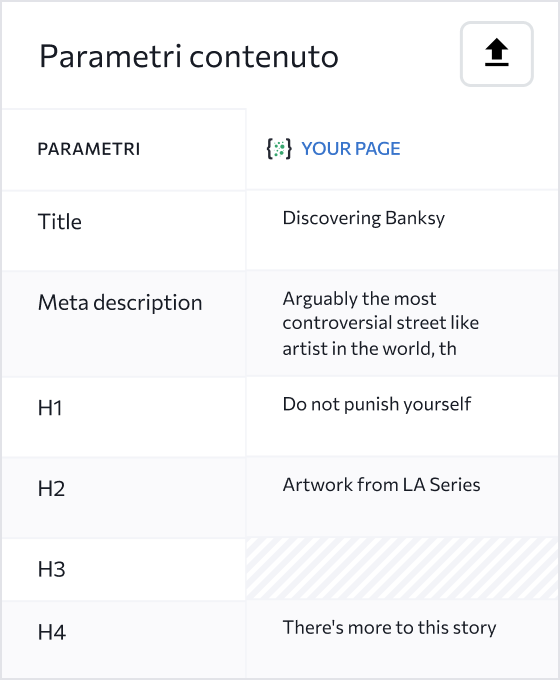Select the Discovering Banksy title text
560x680 pixels.
pyautogui.click(x=364, y=218)
